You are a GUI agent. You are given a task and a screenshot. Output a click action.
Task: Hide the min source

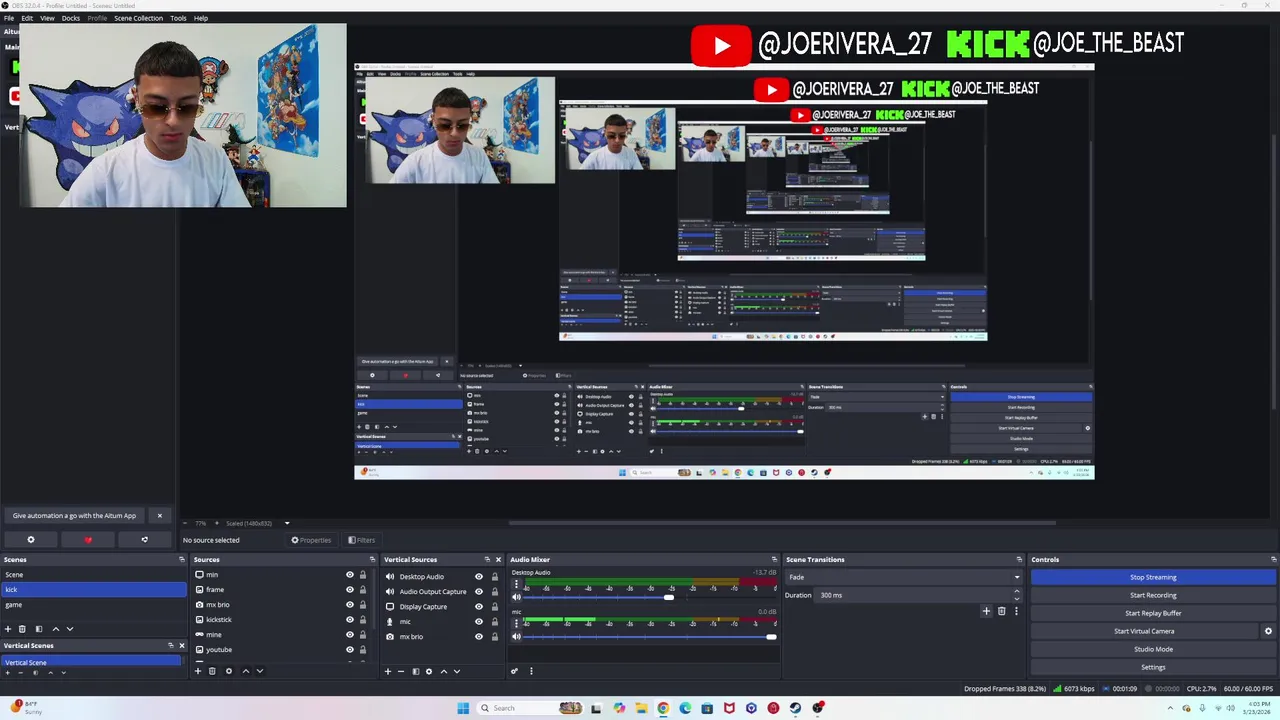click(x=350, y=575)
